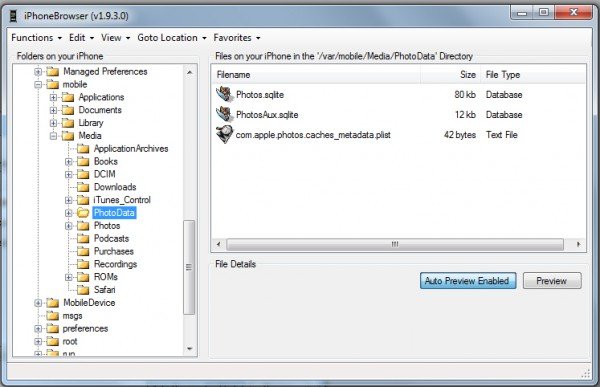Click the mobile folder icon

click(53, 84)
